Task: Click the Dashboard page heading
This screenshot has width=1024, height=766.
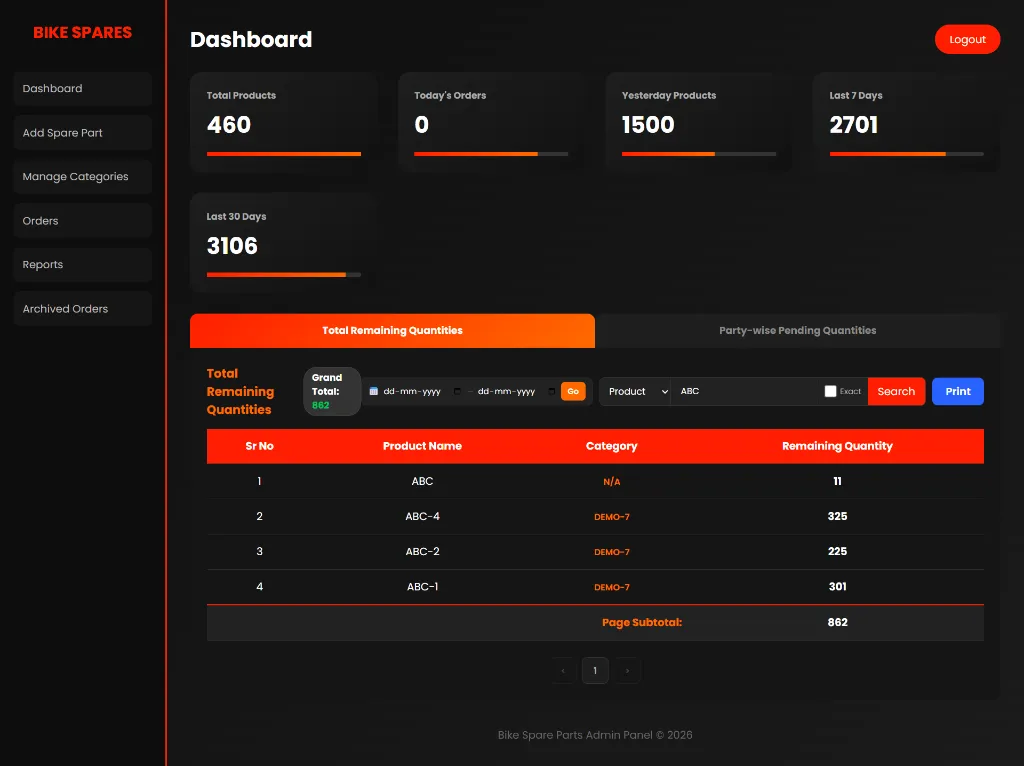Action: (x=251, y=40)
